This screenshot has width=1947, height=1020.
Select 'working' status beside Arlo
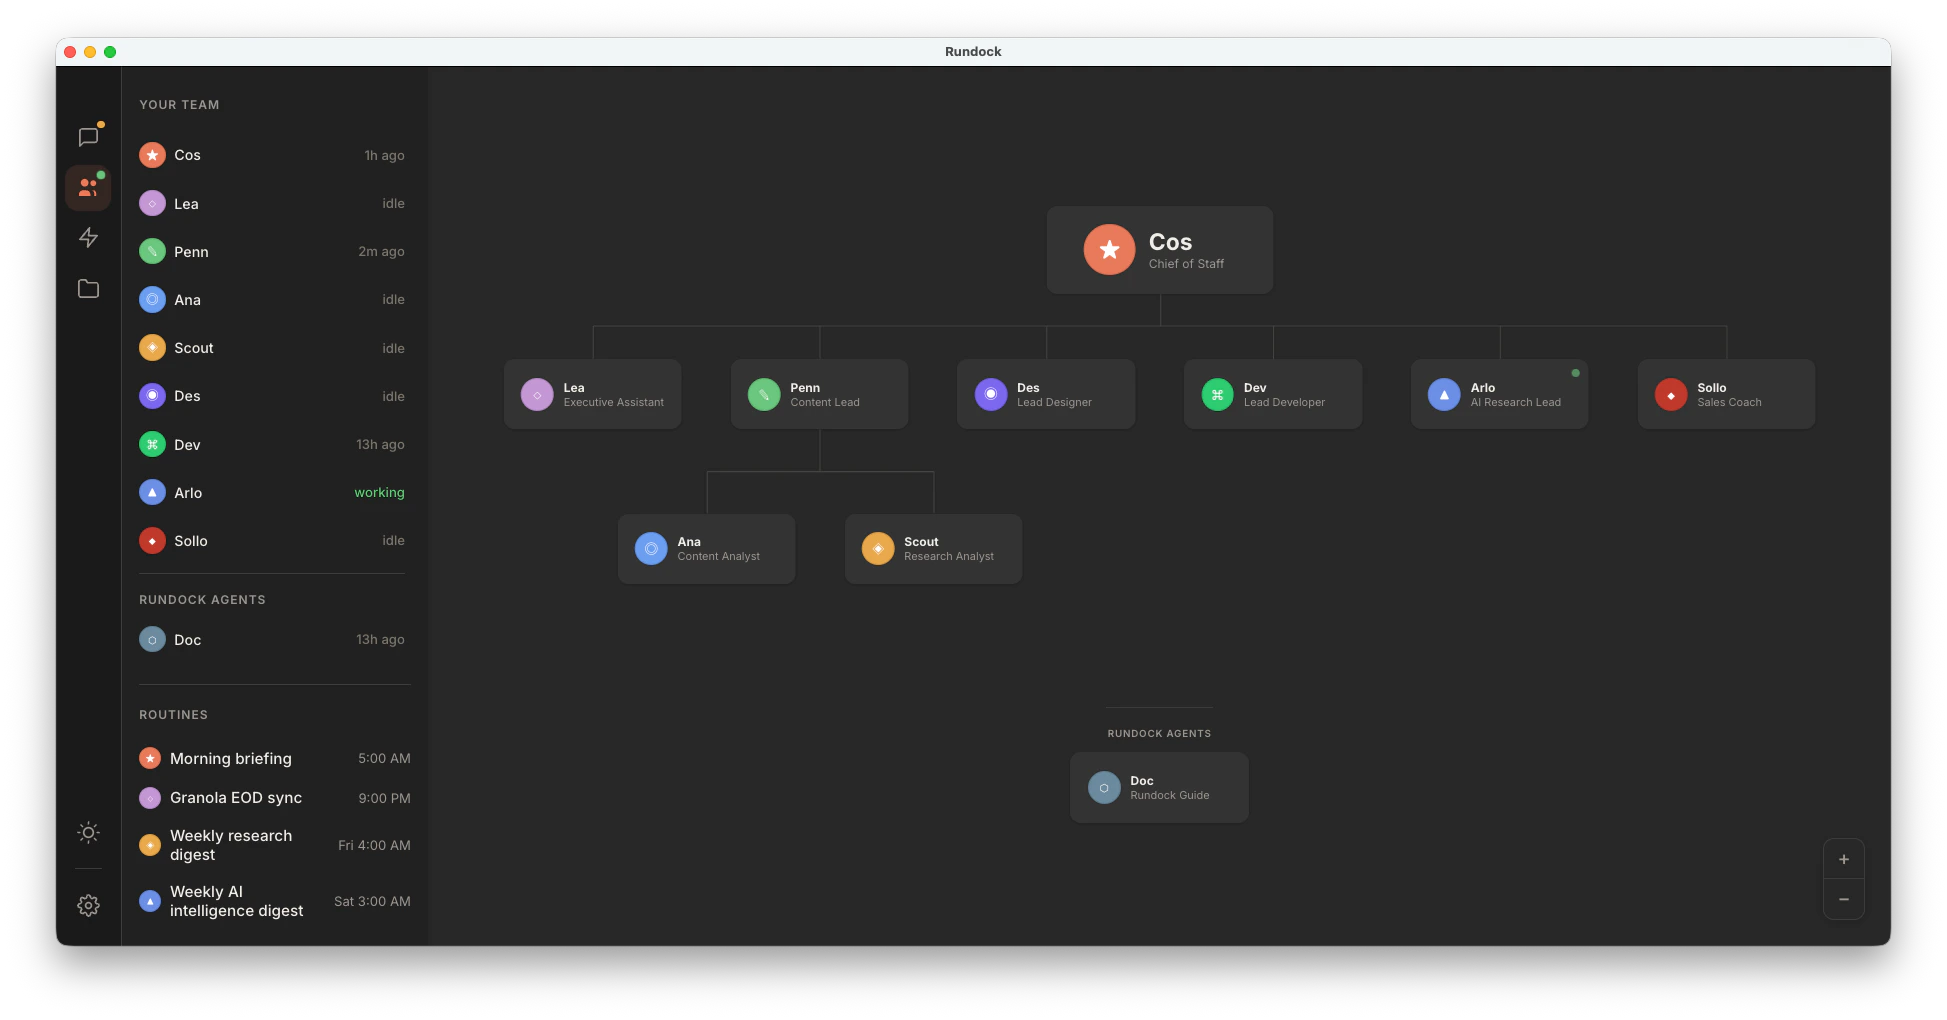(x=379, y=492)
